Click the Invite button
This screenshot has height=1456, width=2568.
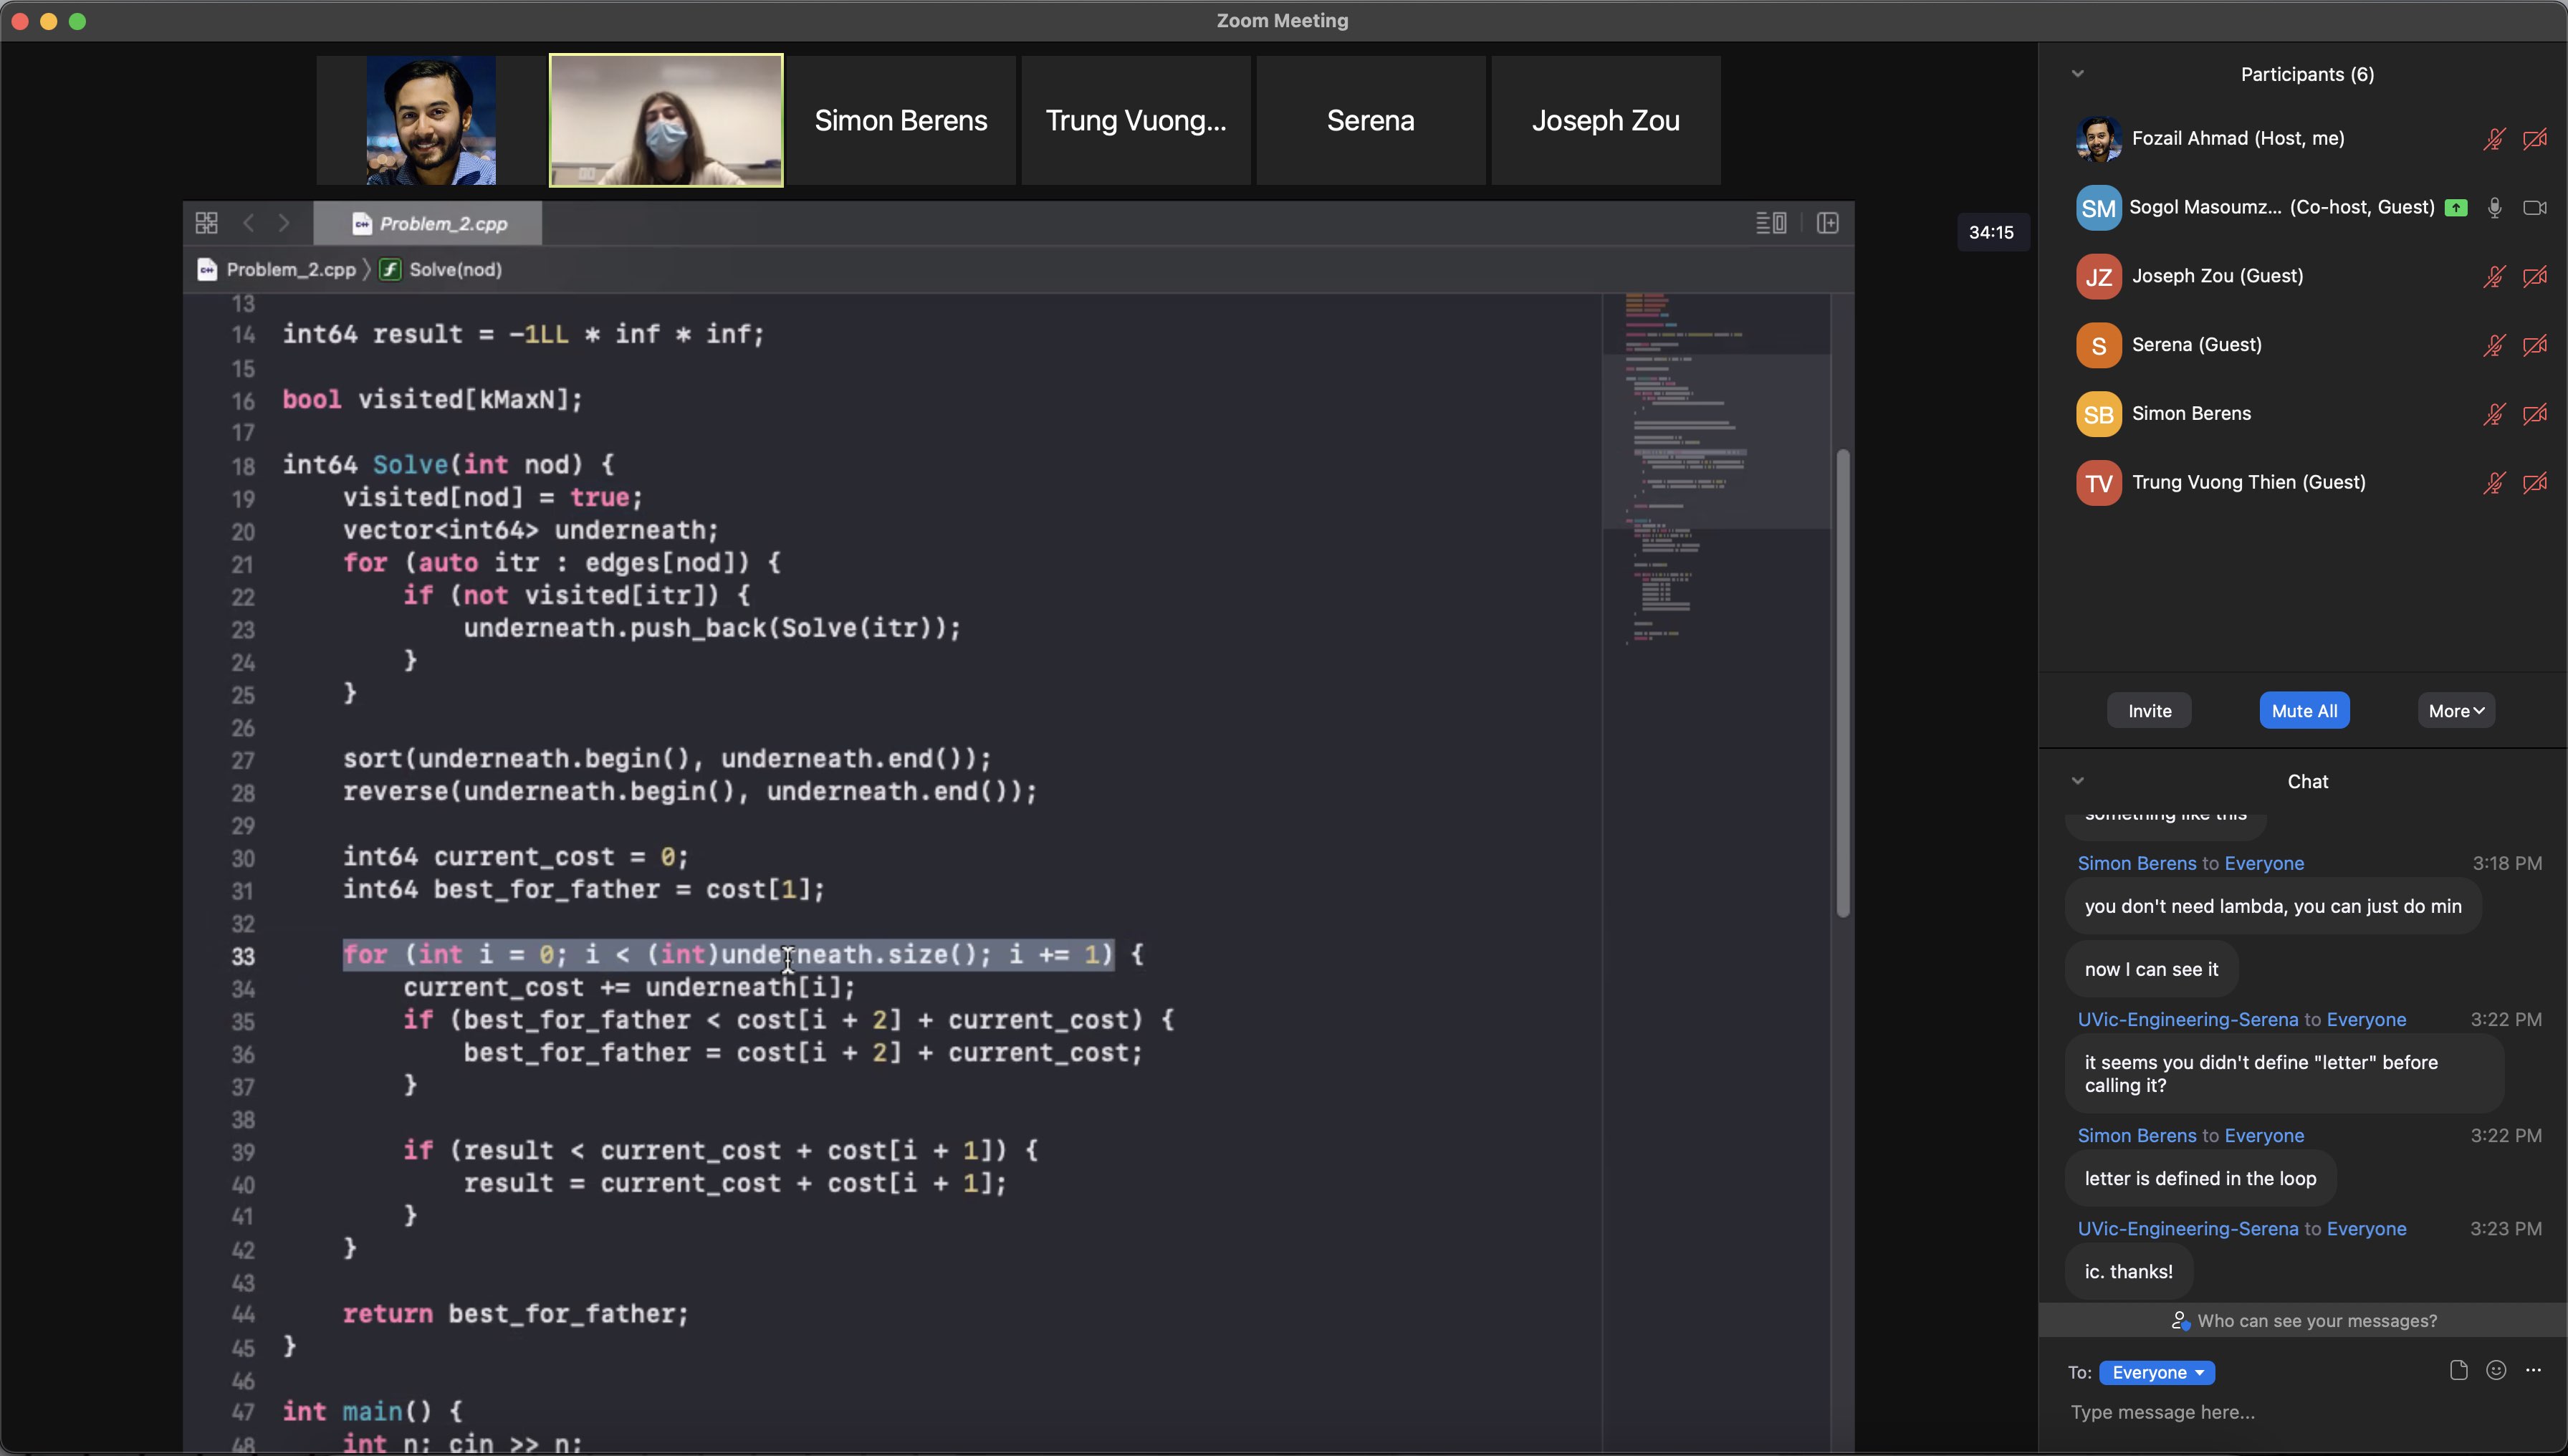point(2149,711)
